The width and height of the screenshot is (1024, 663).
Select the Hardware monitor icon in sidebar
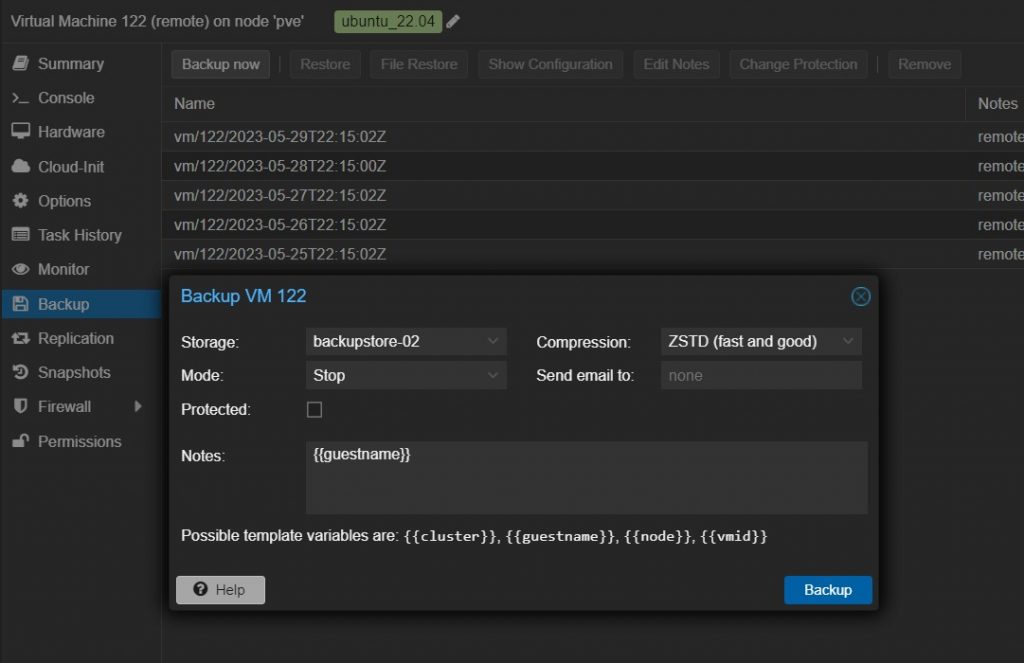click(x=20, y=132)
